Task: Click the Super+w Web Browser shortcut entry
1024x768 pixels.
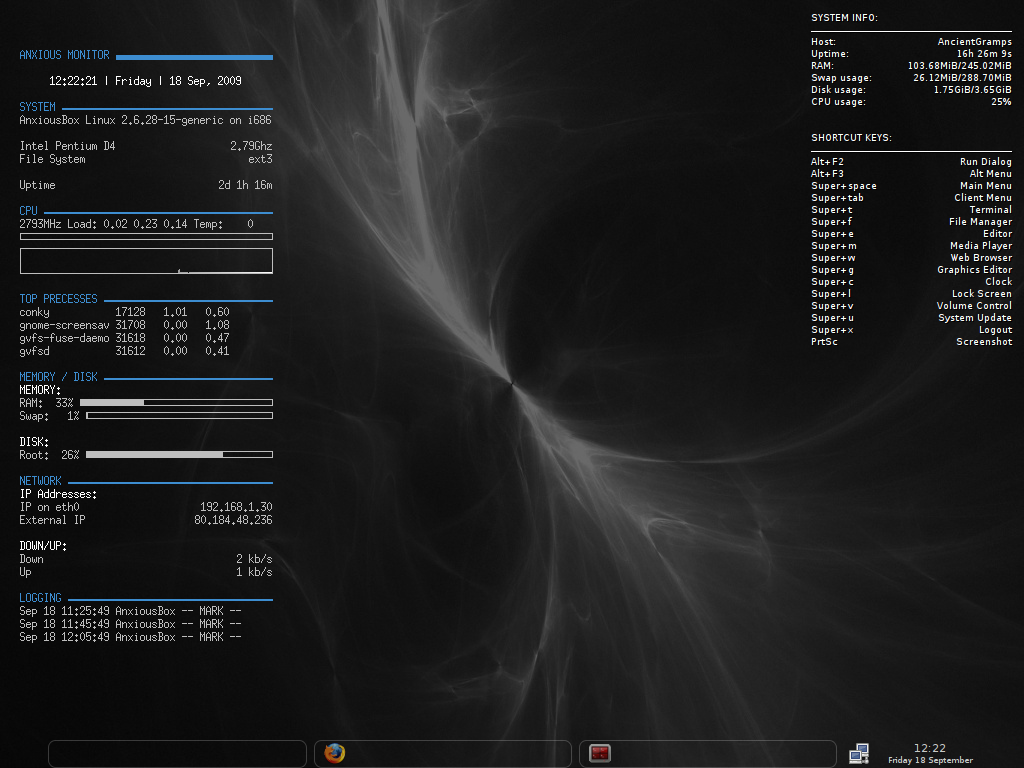Action: (x=911, y=258)
